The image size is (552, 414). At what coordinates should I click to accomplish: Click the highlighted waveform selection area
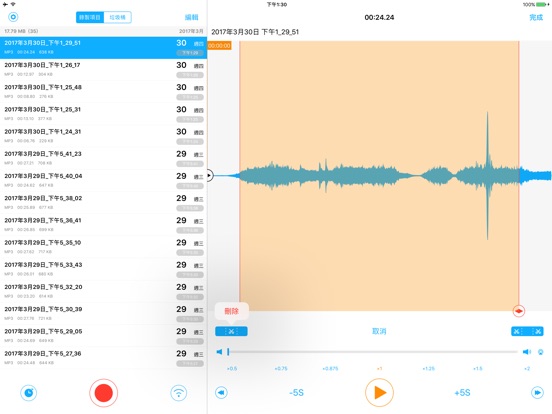(379, 176)
